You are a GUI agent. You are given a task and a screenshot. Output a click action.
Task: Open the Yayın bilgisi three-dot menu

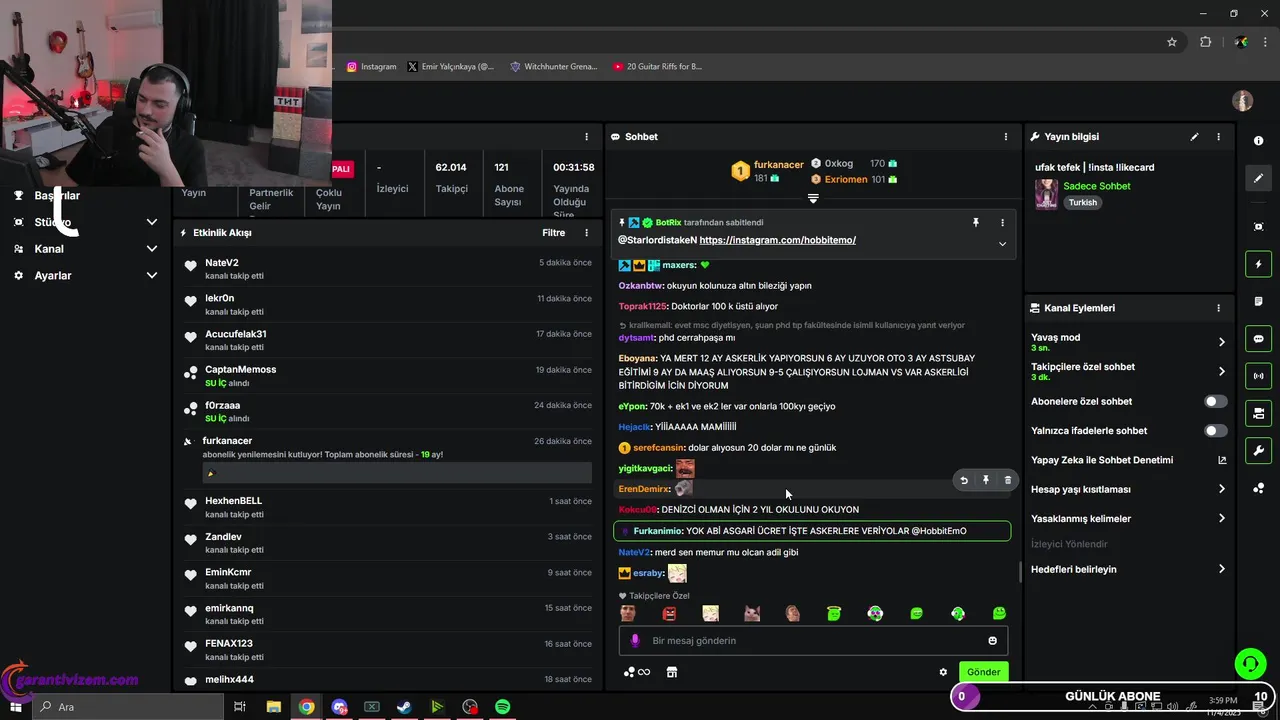coord(1218,137)
